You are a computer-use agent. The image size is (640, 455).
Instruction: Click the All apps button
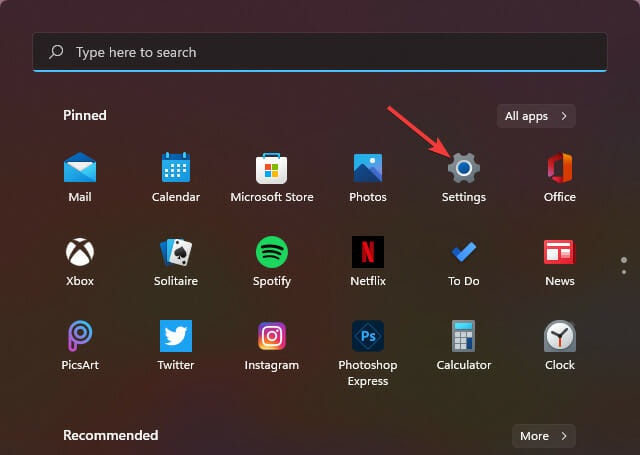click(x=536, y=116)
